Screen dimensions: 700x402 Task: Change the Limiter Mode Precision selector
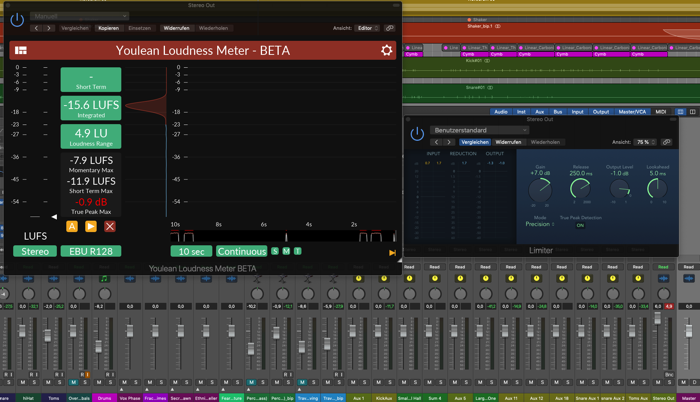pos(539,224)
